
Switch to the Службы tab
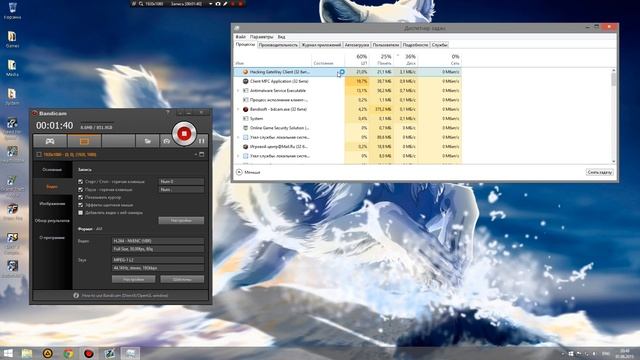(440, 45)
